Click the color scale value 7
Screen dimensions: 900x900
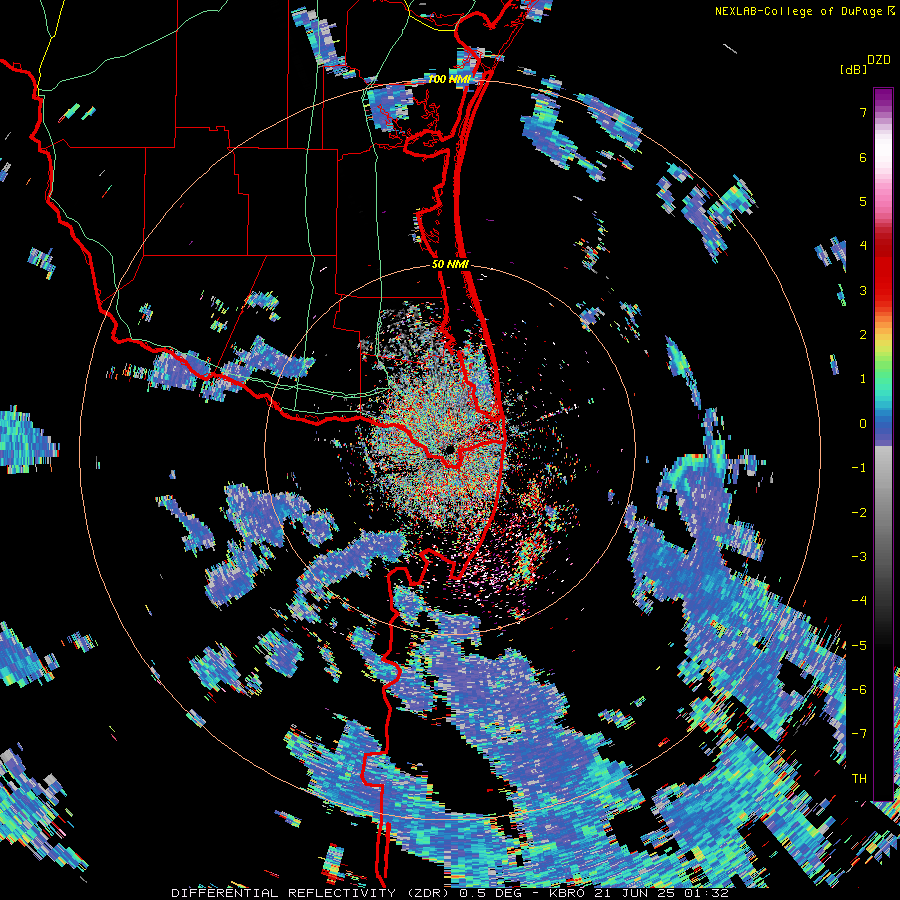pos(863,112)
